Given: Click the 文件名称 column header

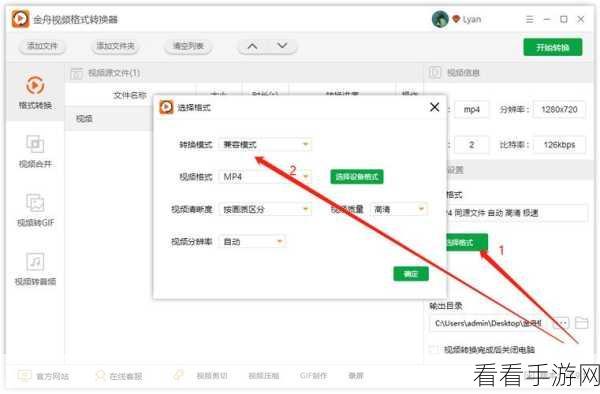Looking at the screenshot, I should tap(130, 95).
